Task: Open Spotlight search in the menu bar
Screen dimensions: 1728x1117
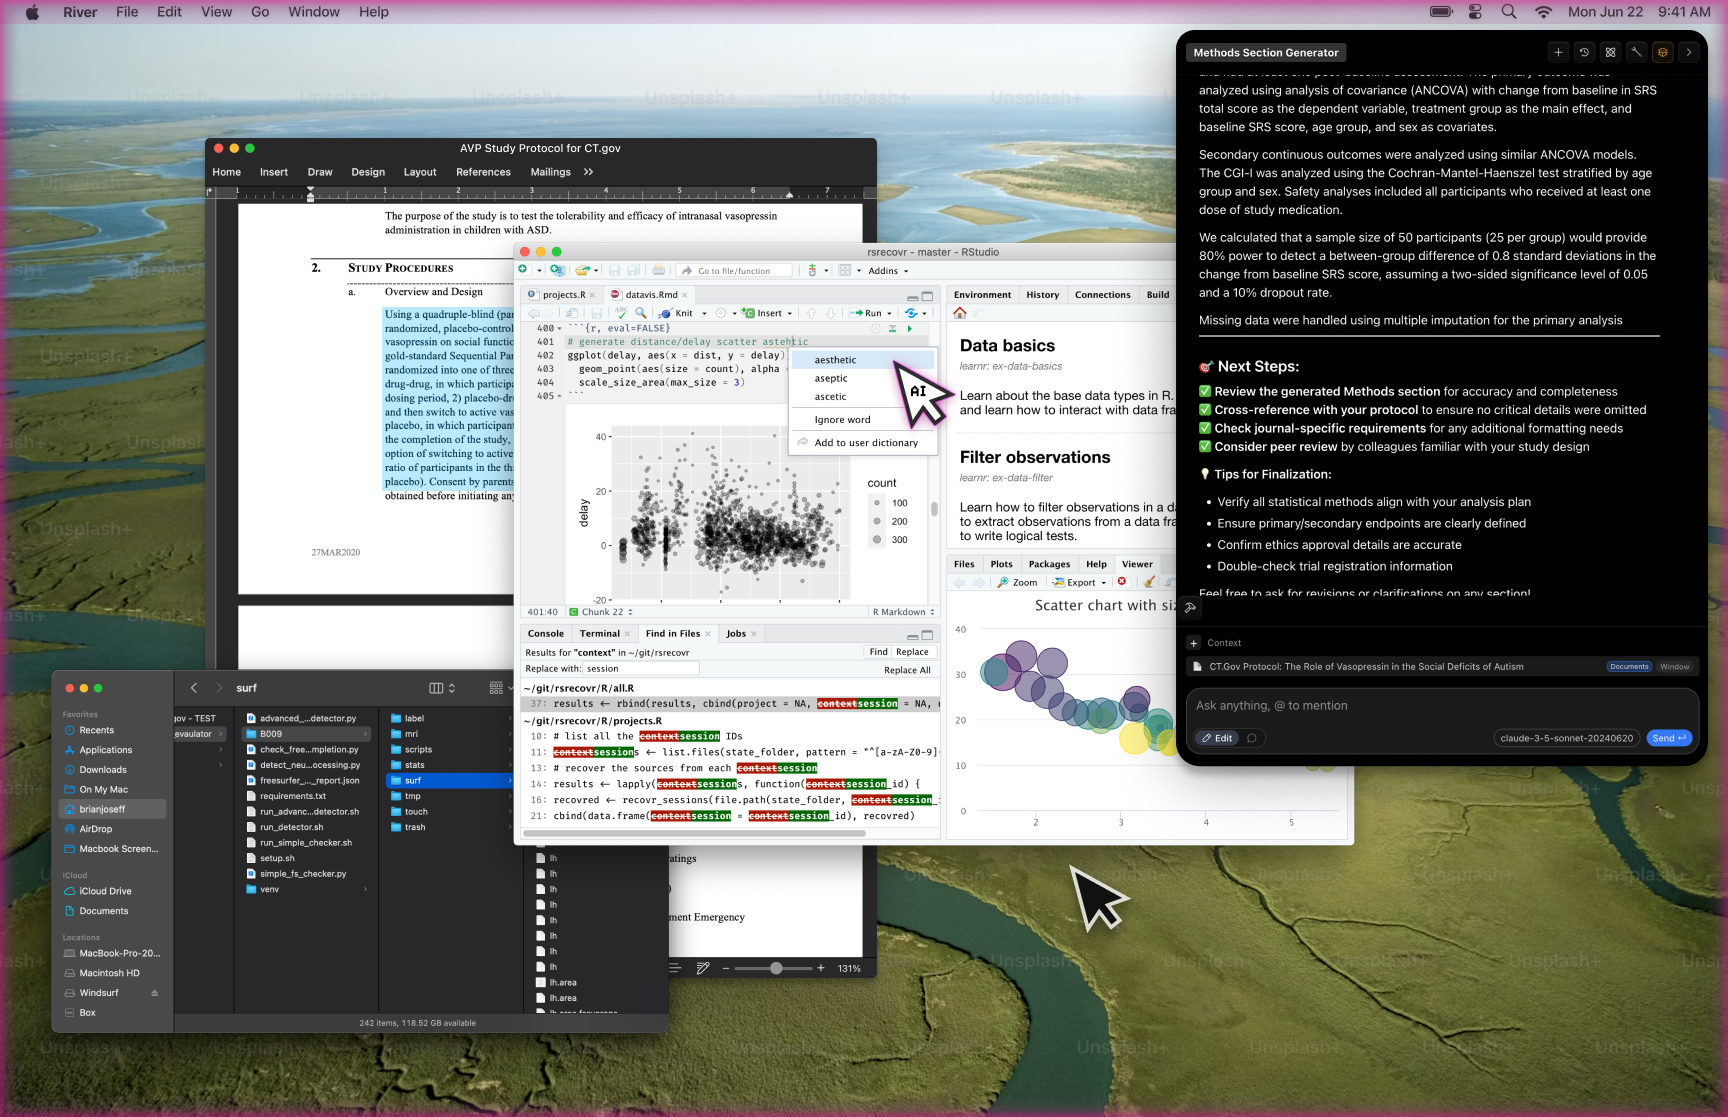Action: (x=1509, y=12)
